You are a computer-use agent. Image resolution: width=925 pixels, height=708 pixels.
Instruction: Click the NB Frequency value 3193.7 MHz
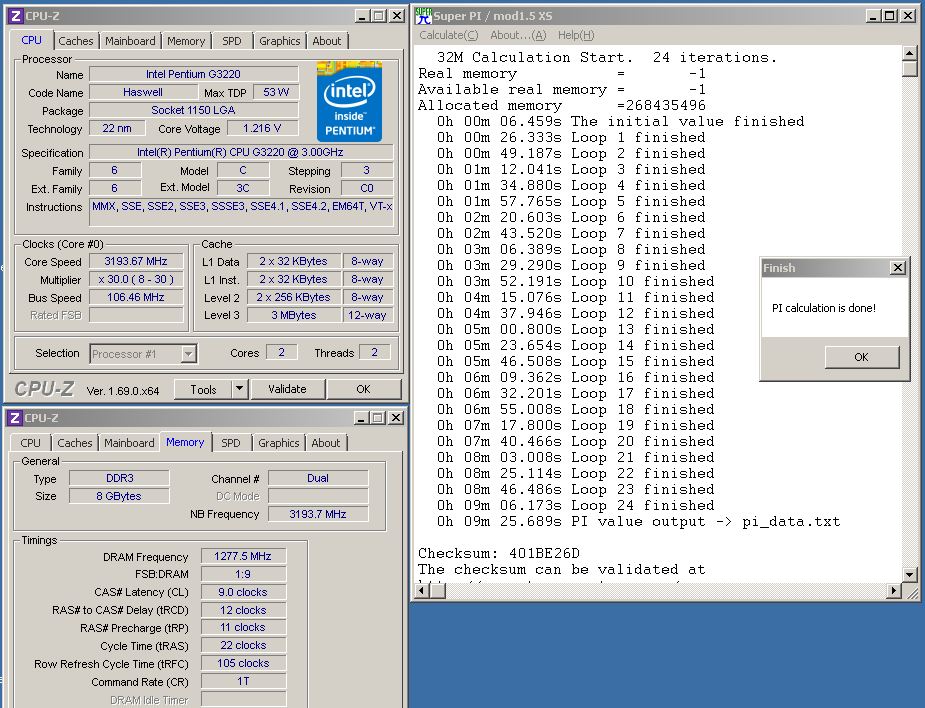(318, 514)
